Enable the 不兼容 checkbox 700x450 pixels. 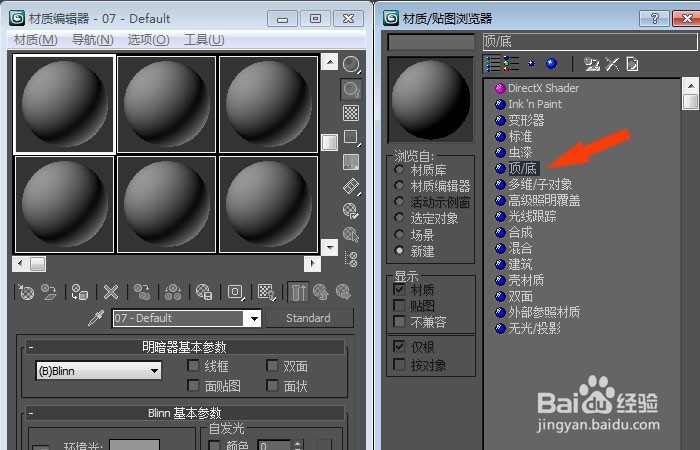pyautogui.click(x=399, y=322)
